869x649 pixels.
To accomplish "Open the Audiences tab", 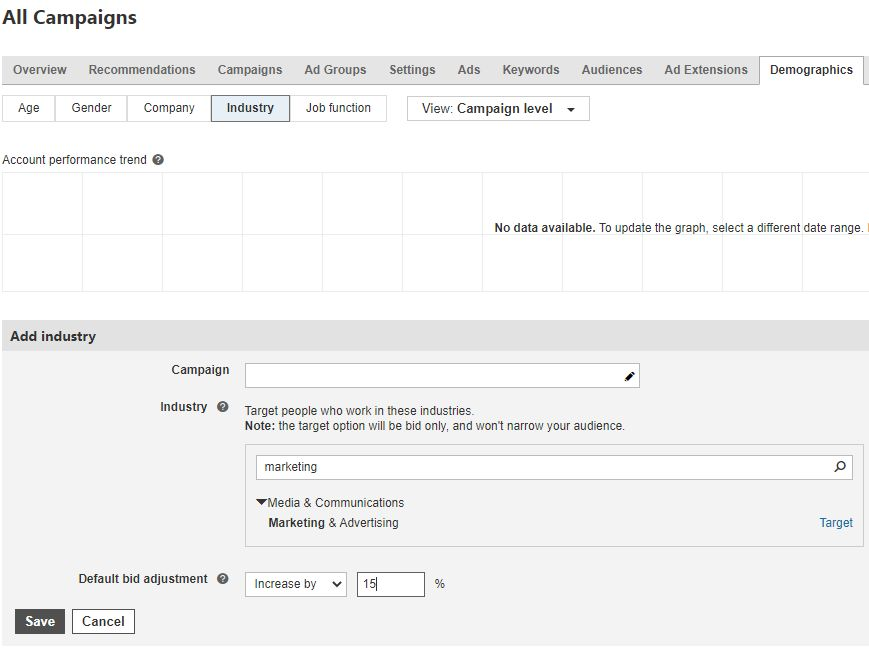I will (x=612, y=70).
